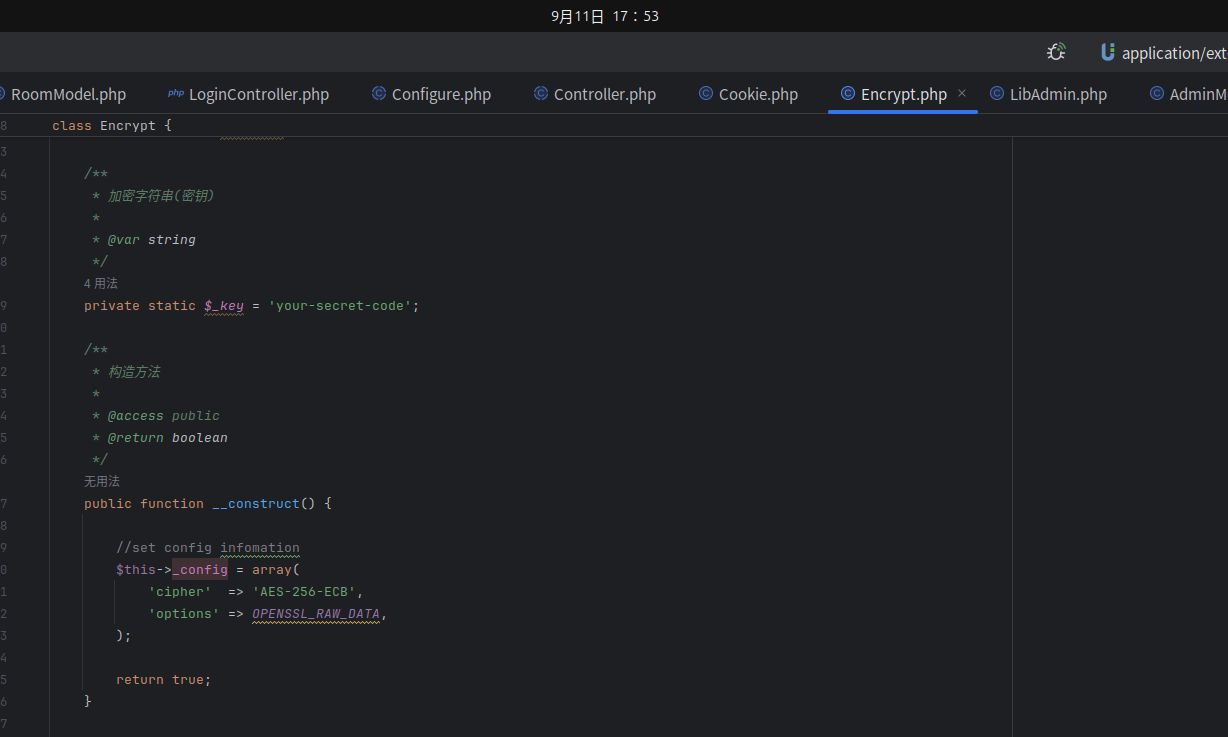Click the class icon on Encrypt.php tab
This screenshot has width=1228, height=737.
[x=848, y=93]
